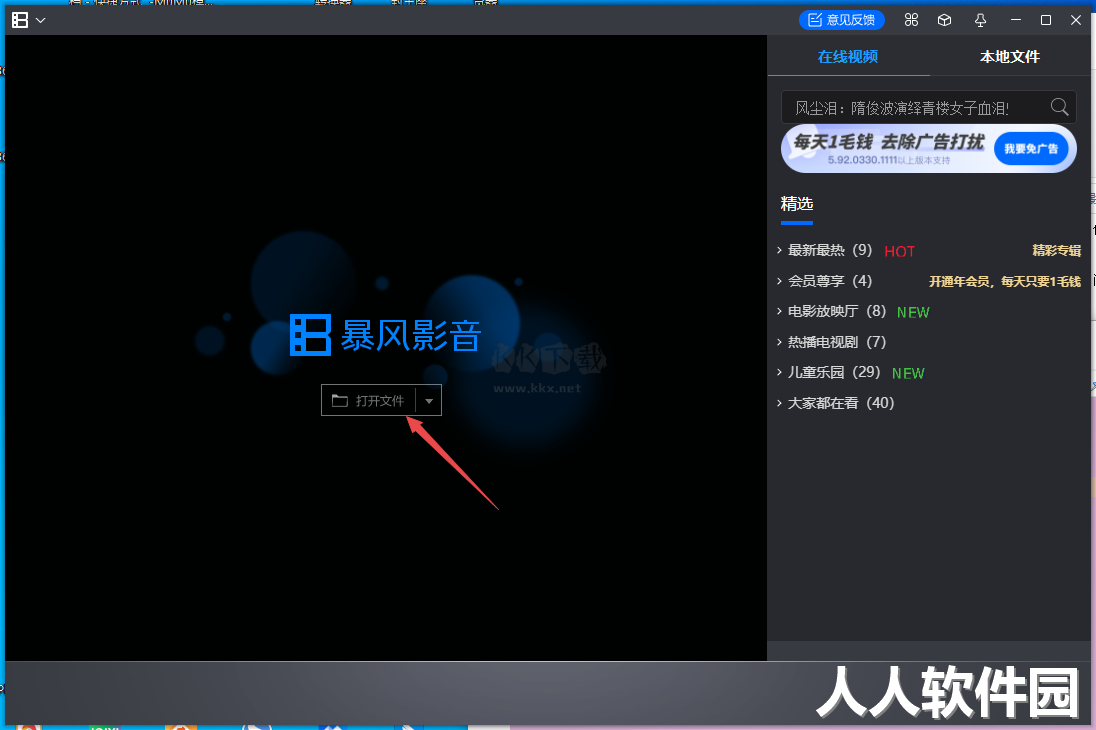Select the 精选 tab
Image resolution: width=1096 pixels, height=730 pixels.
pyautogui.click(x=797, y=204)
